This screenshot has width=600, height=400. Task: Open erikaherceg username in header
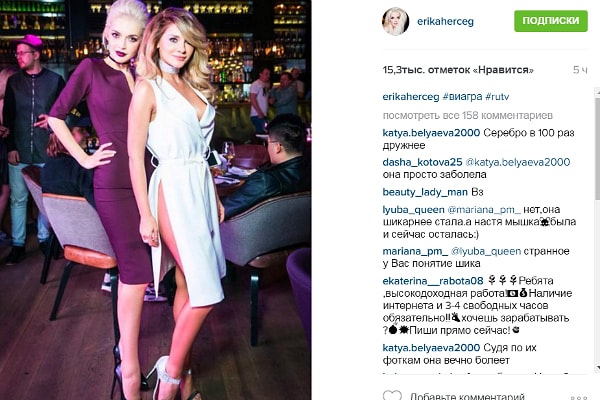(x=445, y=21)
